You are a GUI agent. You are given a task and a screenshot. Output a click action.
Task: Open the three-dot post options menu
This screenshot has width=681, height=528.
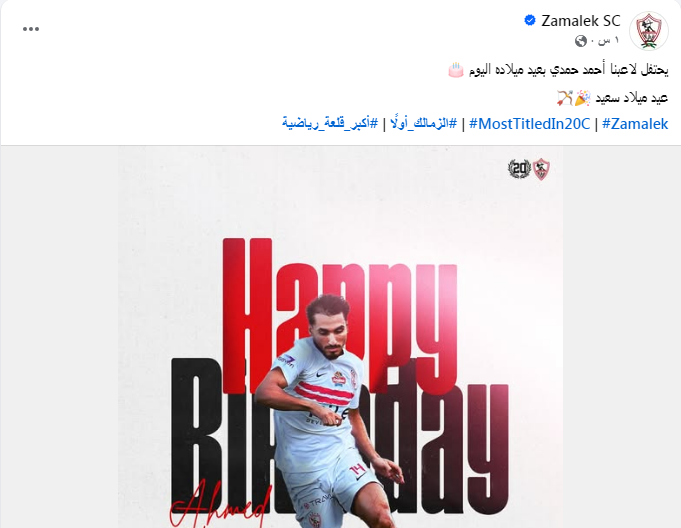pyautogui.click(x=31, y=29)
